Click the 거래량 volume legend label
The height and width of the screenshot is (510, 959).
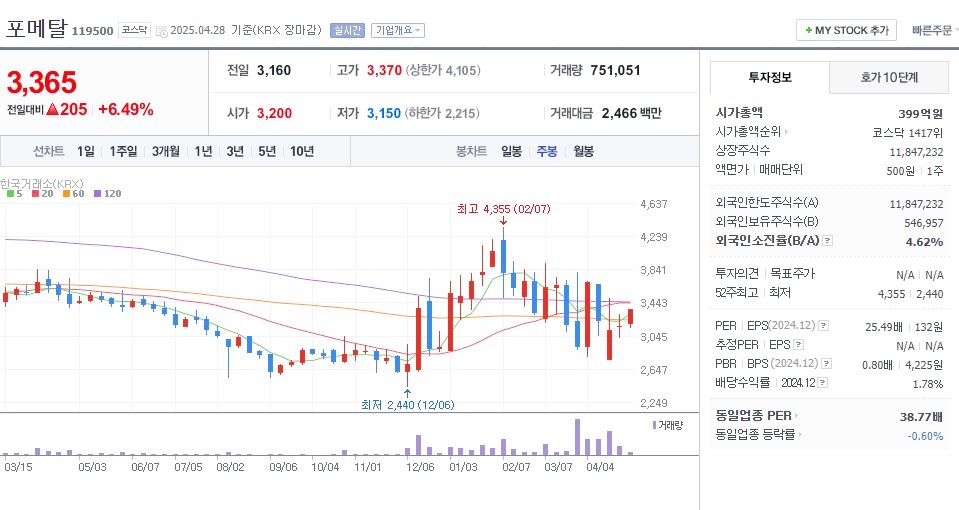(x=668, y=425)
